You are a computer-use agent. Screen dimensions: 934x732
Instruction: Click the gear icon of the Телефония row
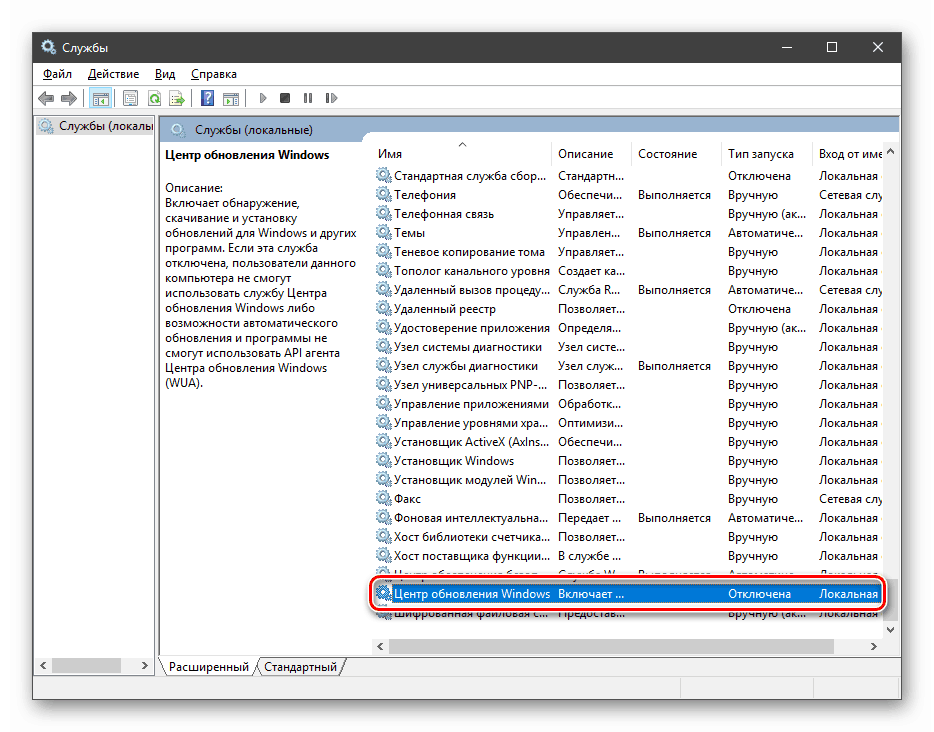coord(384,194)
